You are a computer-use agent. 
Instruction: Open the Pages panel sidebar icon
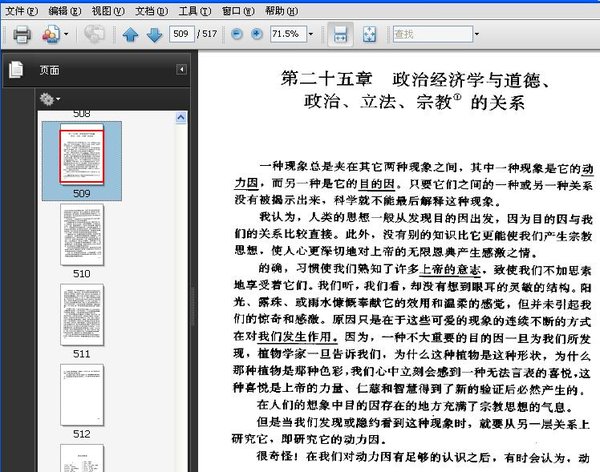click(15, 70)
